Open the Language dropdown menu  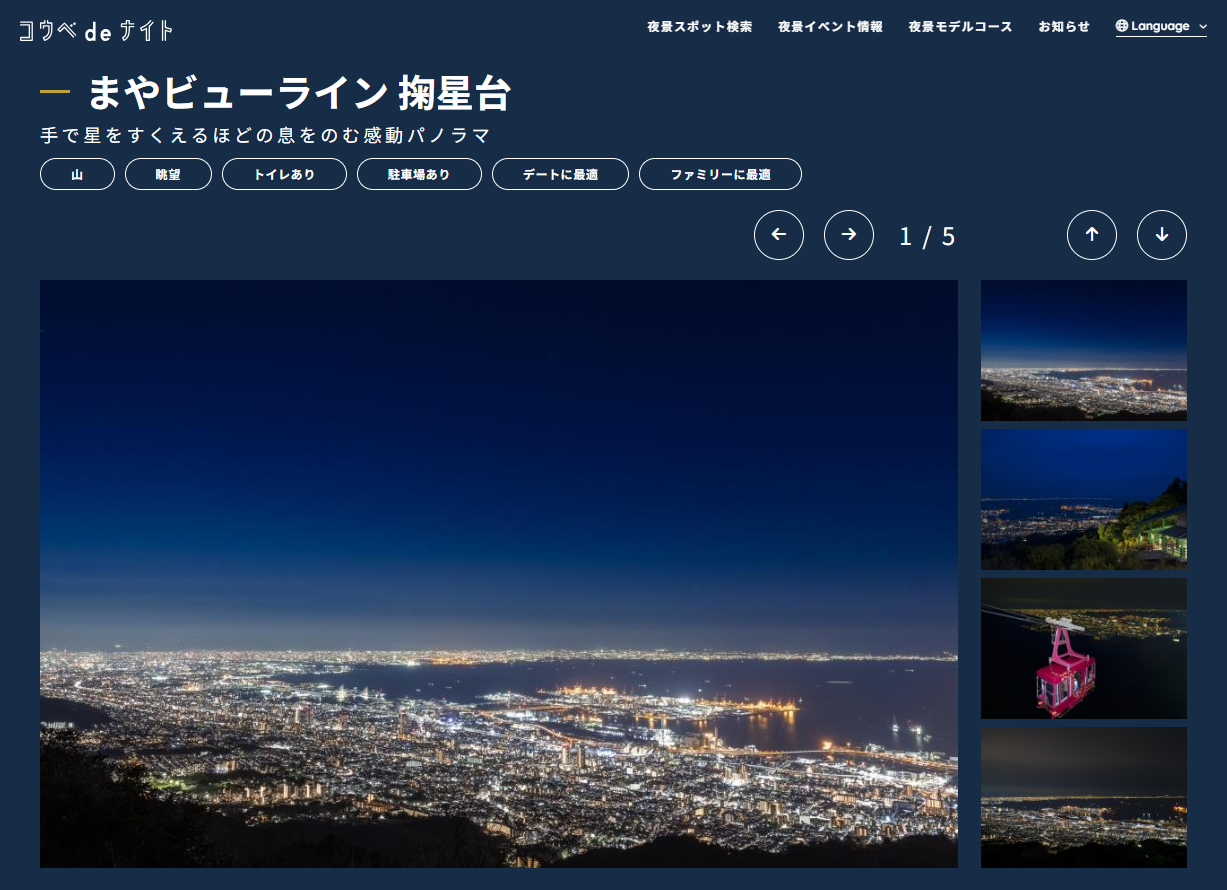[1161, 27]
